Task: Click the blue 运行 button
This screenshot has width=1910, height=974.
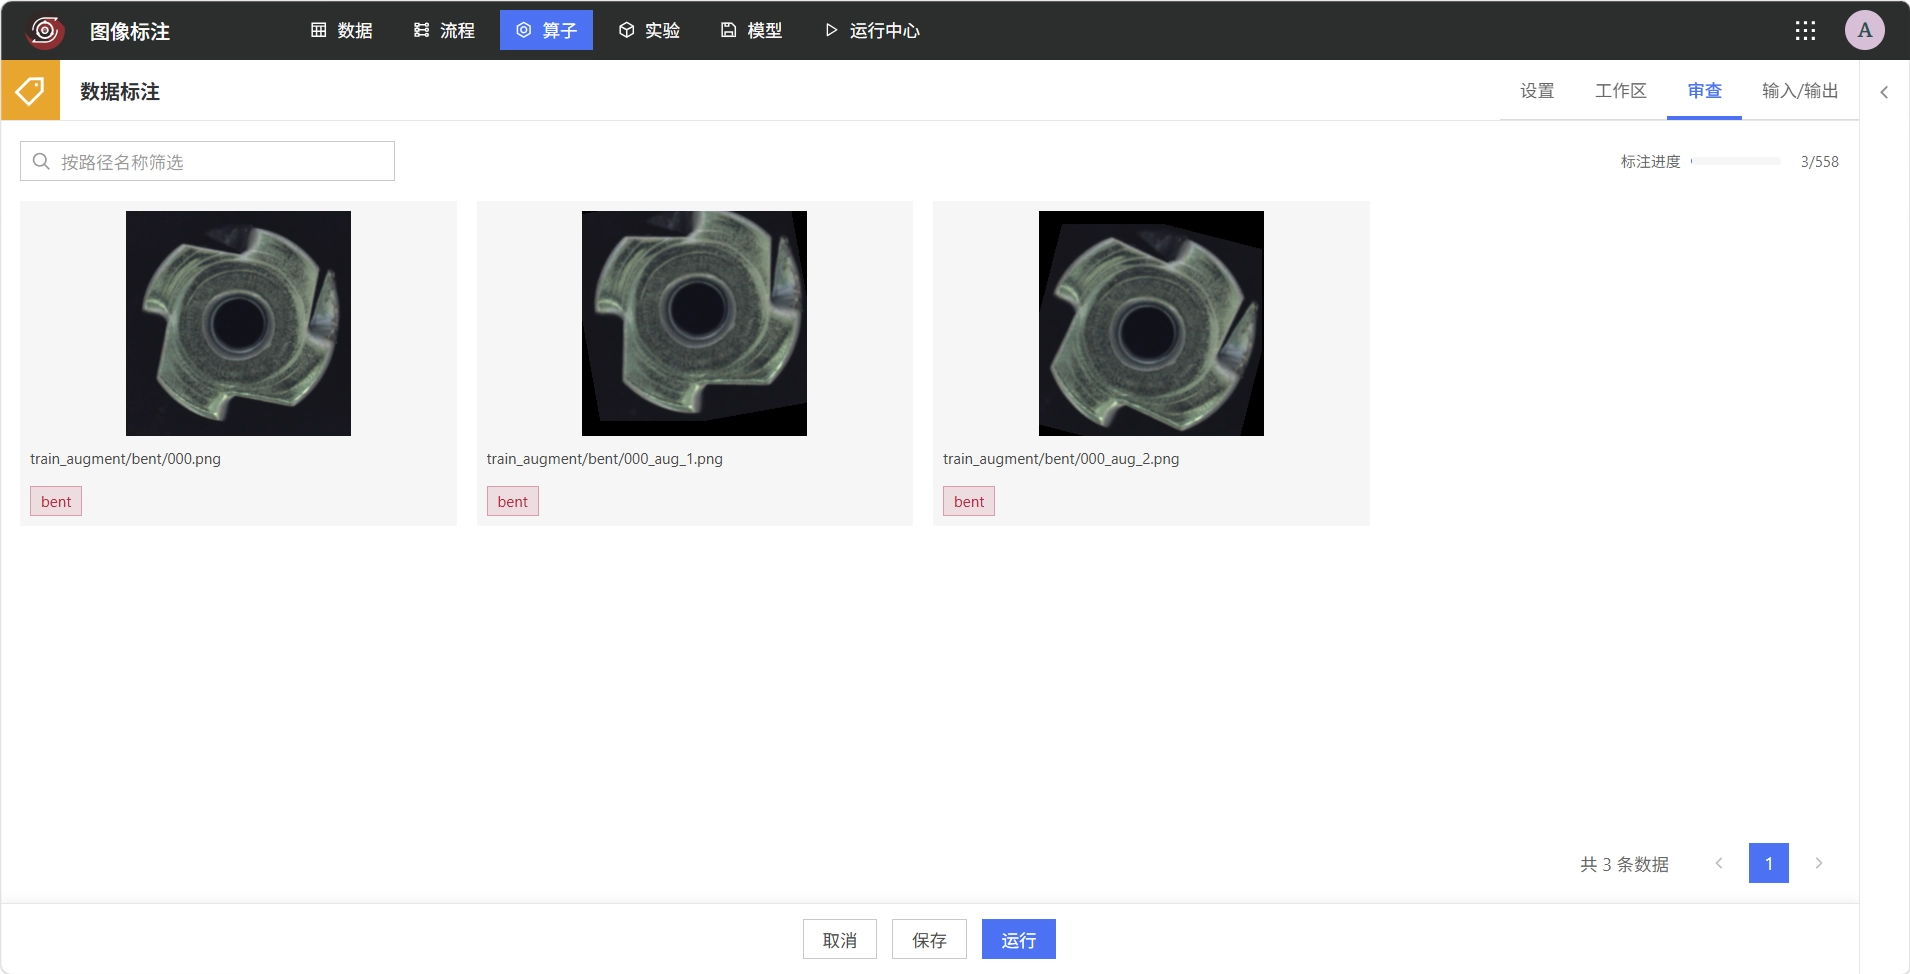Action: 1019,939
